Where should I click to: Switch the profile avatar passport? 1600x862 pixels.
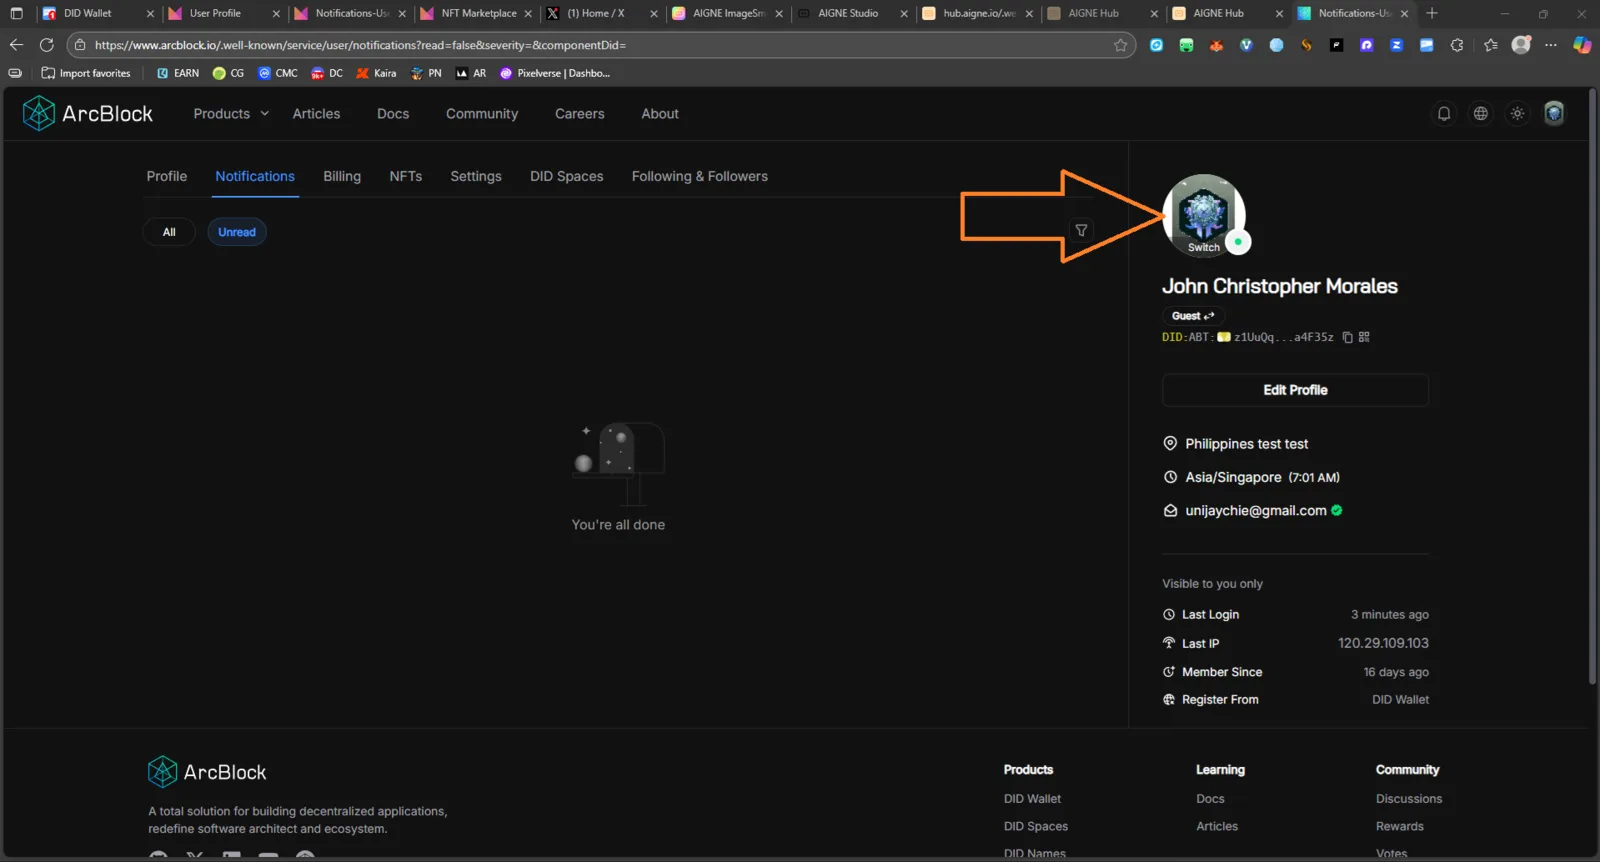[1204, 215]
